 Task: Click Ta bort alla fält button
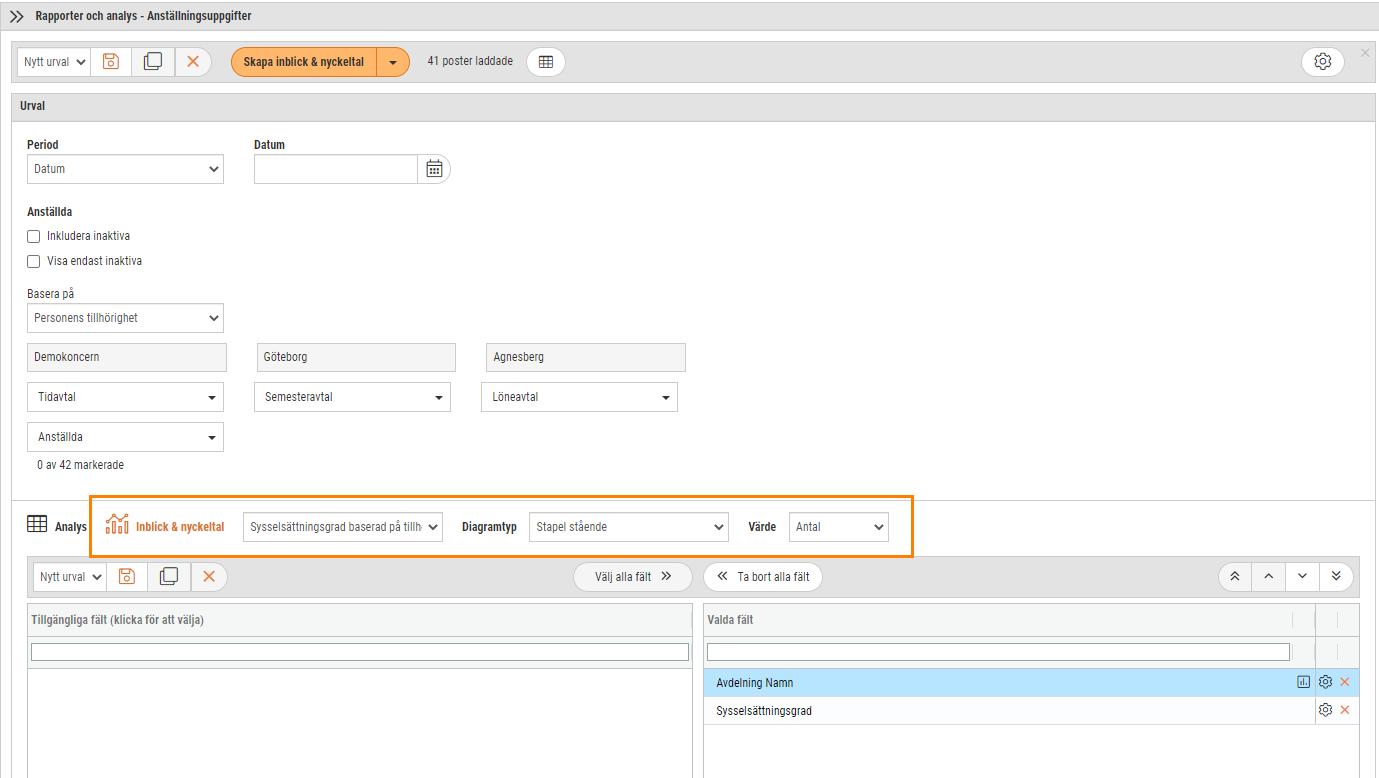(x=763, y=577)
